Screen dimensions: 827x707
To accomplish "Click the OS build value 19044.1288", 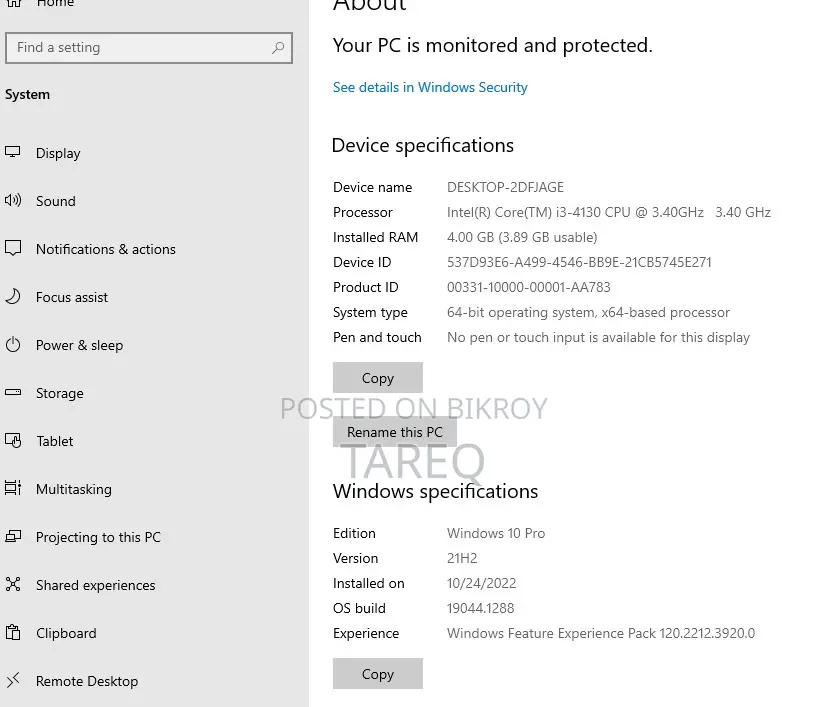I will click(x=480, y=608).
